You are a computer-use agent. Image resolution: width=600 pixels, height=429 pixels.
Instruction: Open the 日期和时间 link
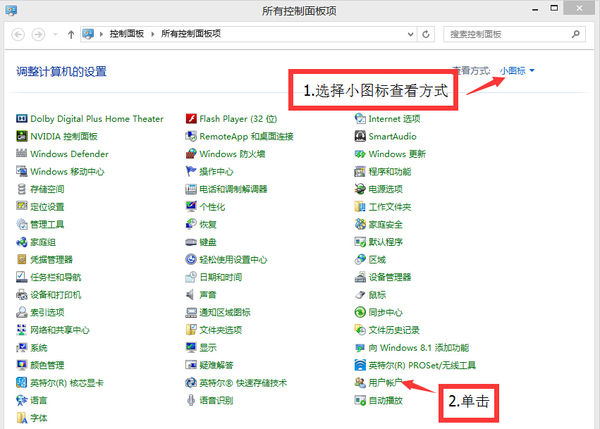coord(221,277)
